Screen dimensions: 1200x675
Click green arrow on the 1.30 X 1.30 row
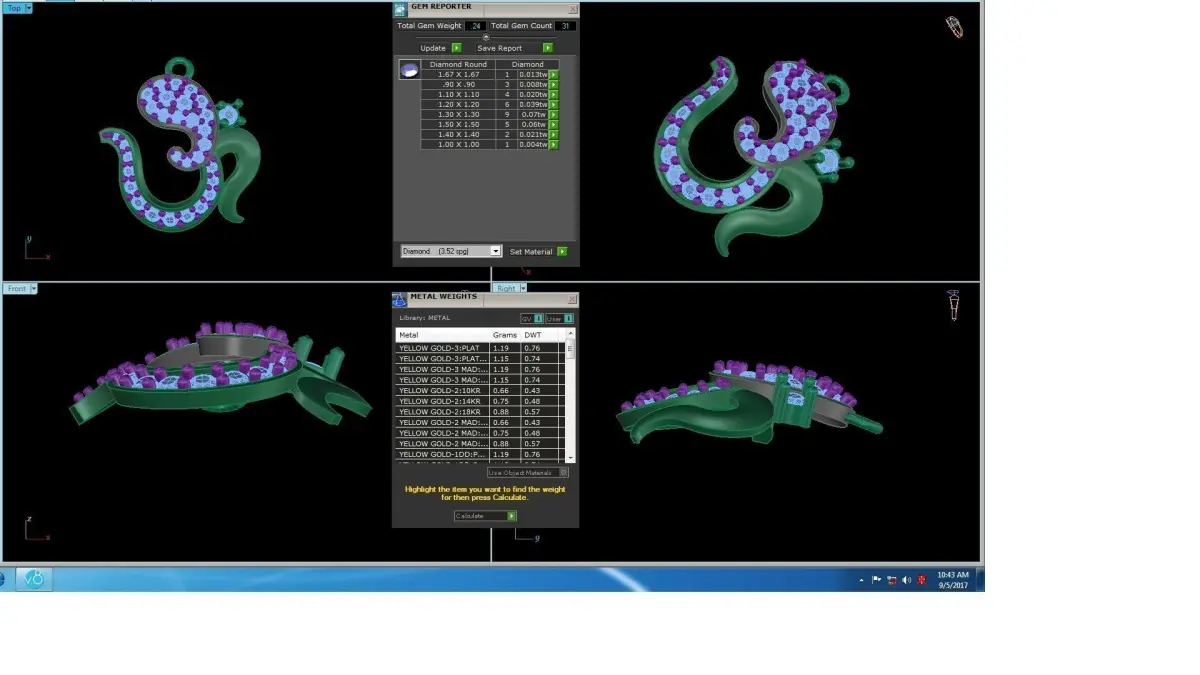pyautogui.click(x=553, y=115)
